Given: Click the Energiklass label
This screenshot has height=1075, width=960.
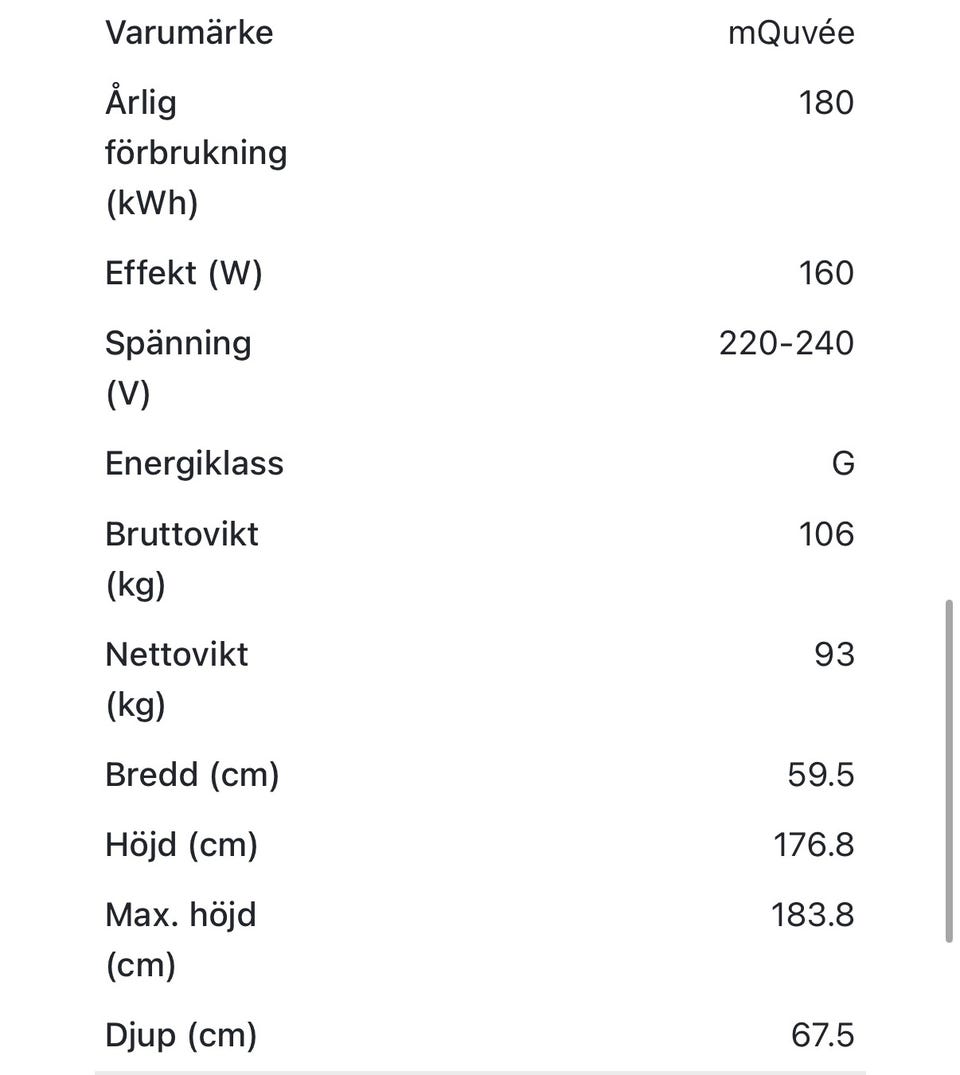Looking at the screenshot, I should tap(194, 464).
